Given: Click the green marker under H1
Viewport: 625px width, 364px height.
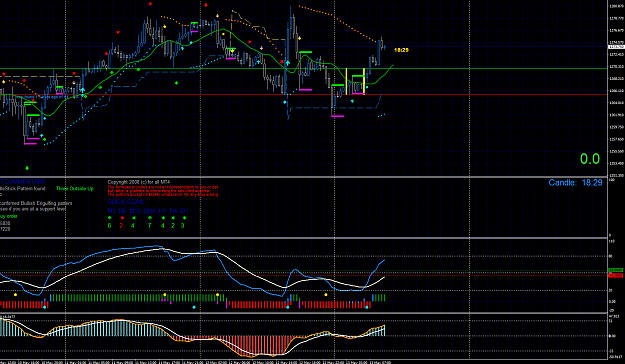Looking at the screenshot, I should pyautogui.click(x=163, y=218).
